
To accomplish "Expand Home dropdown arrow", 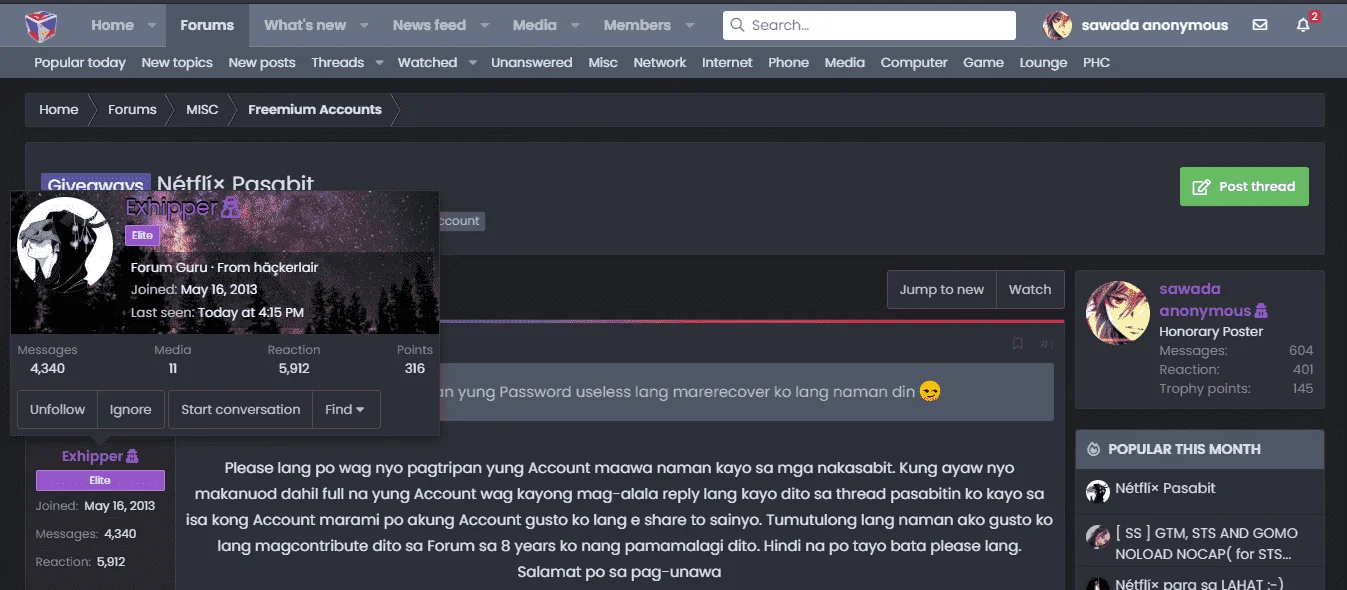I will [x=152, y=25].
